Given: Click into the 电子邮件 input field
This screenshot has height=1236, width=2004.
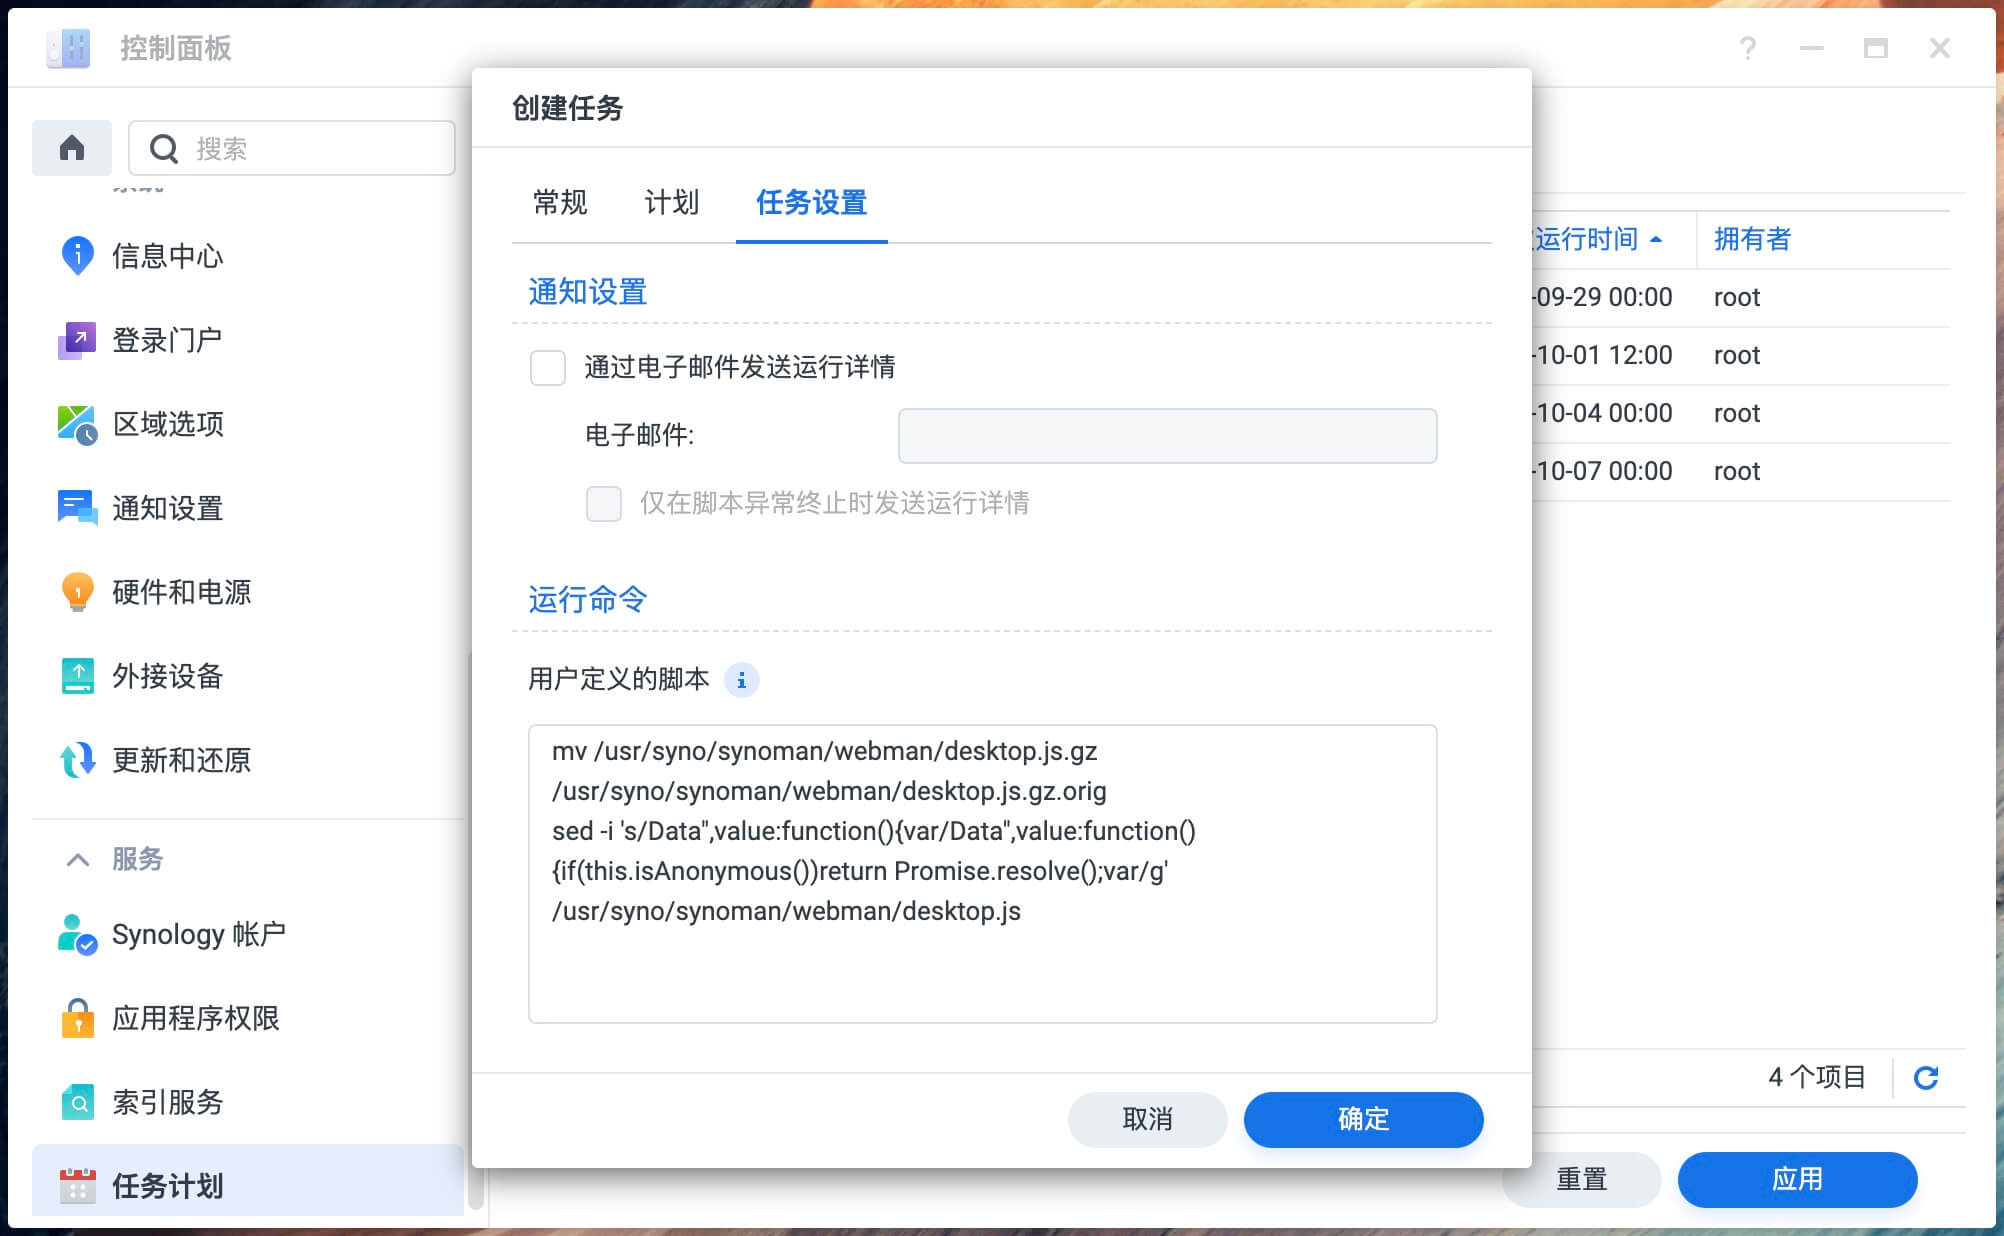Looking at the screenshot, I should pos(1167,436).
